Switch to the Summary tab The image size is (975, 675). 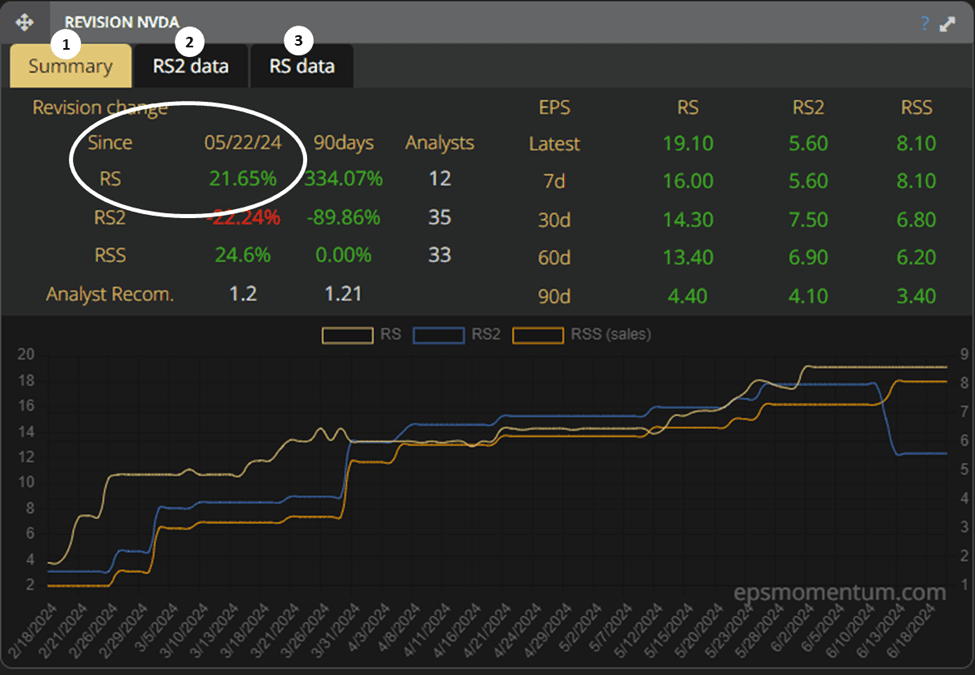[x=70, y=66]
